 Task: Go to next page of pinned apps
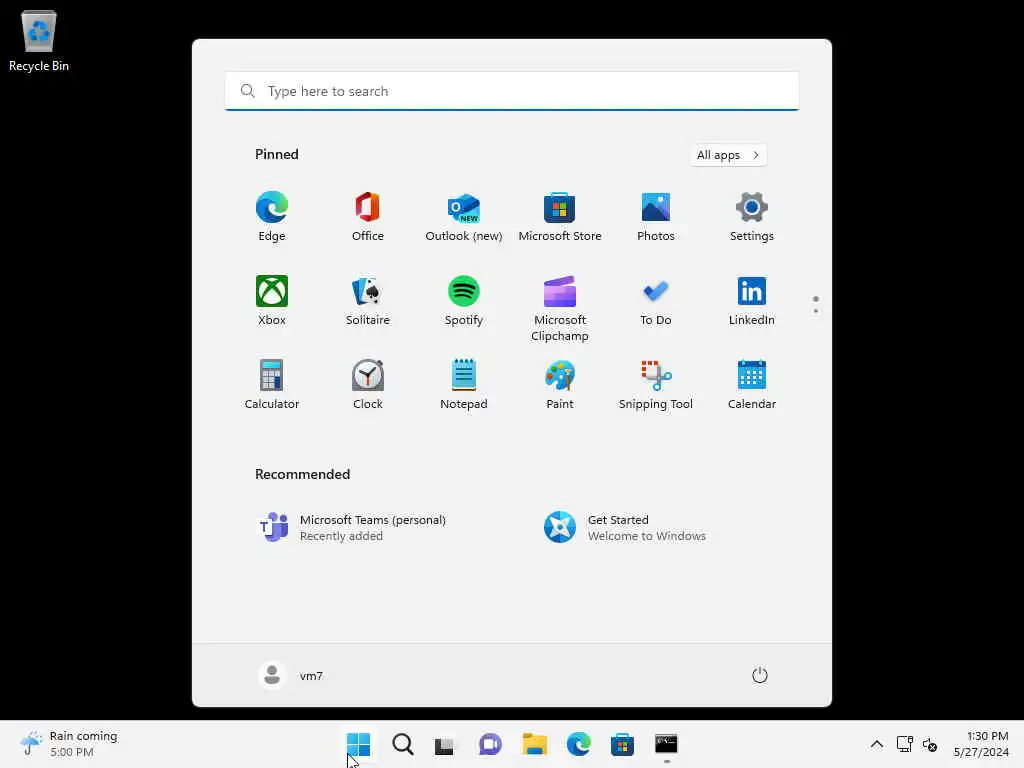(816, 311)
